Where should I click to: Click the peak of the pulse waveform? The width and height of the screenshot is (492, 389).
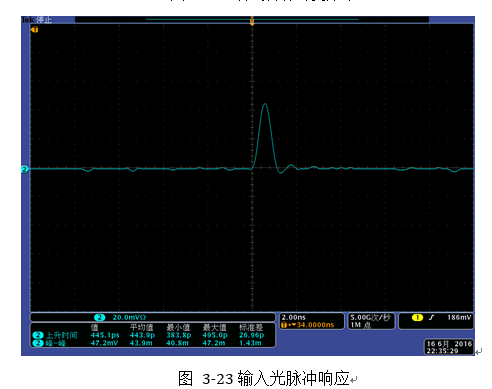point(265,104)
